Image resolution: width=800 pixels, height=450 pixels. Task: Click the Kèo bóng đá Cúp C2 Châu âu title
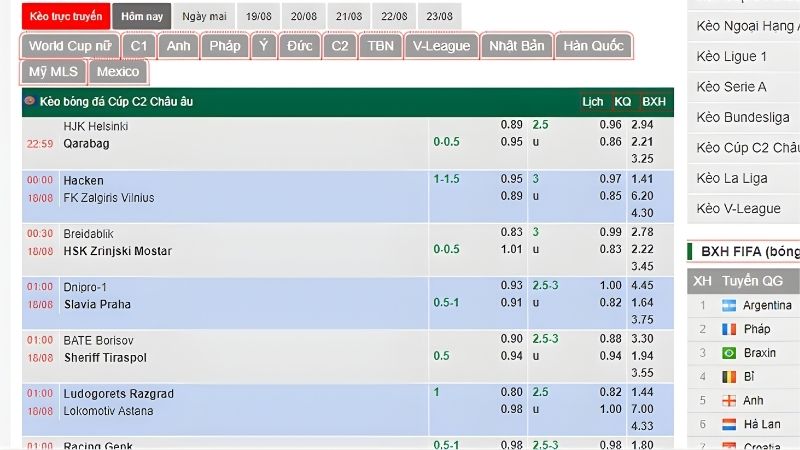click(x=116, y=102)
